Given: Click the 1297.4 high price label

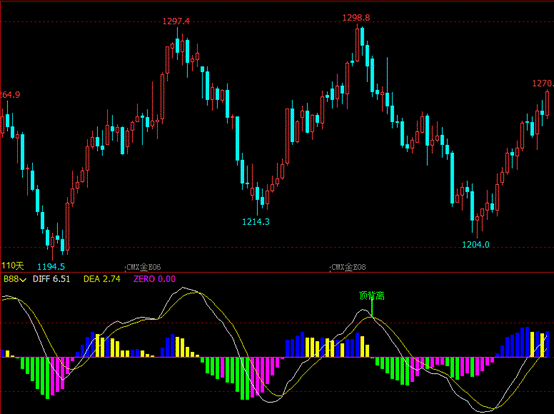Looking at the screenshot, I should tap(176, 22).
